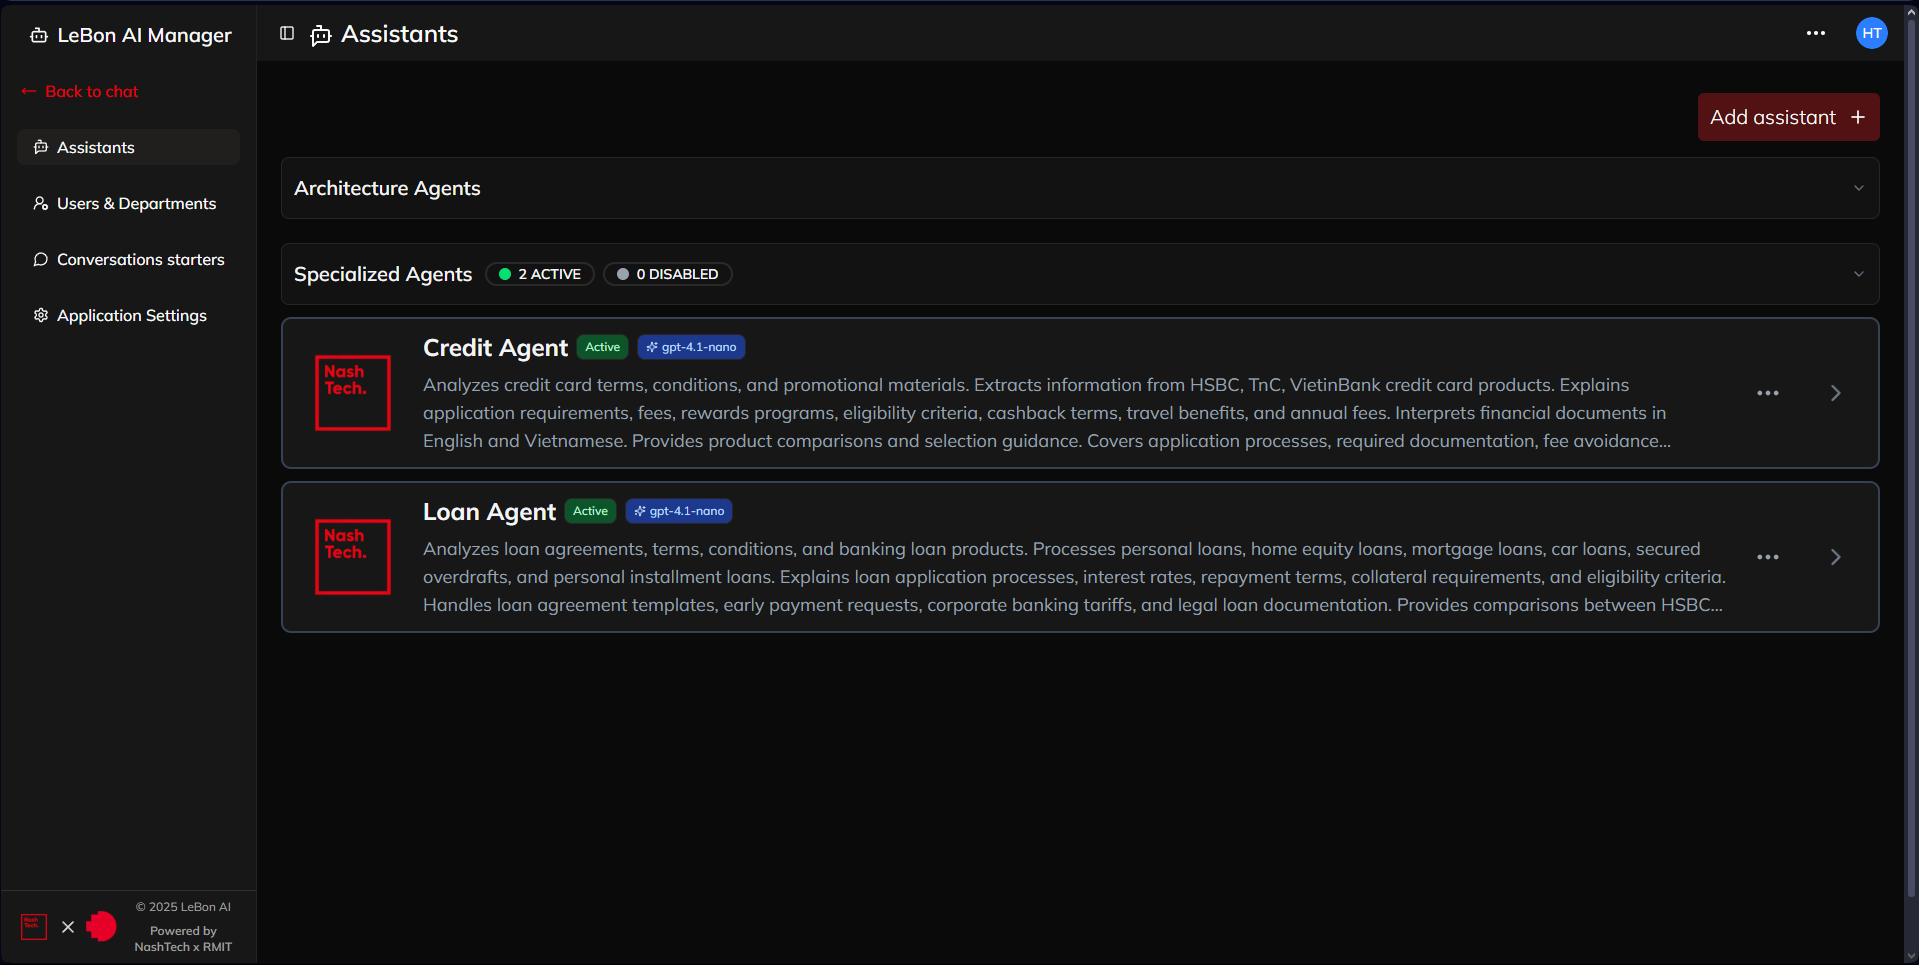The height and width of the screenshot is (965, 1919).
Task: Open Credit Agent details via right chevron
Action: click(1835, 393)
